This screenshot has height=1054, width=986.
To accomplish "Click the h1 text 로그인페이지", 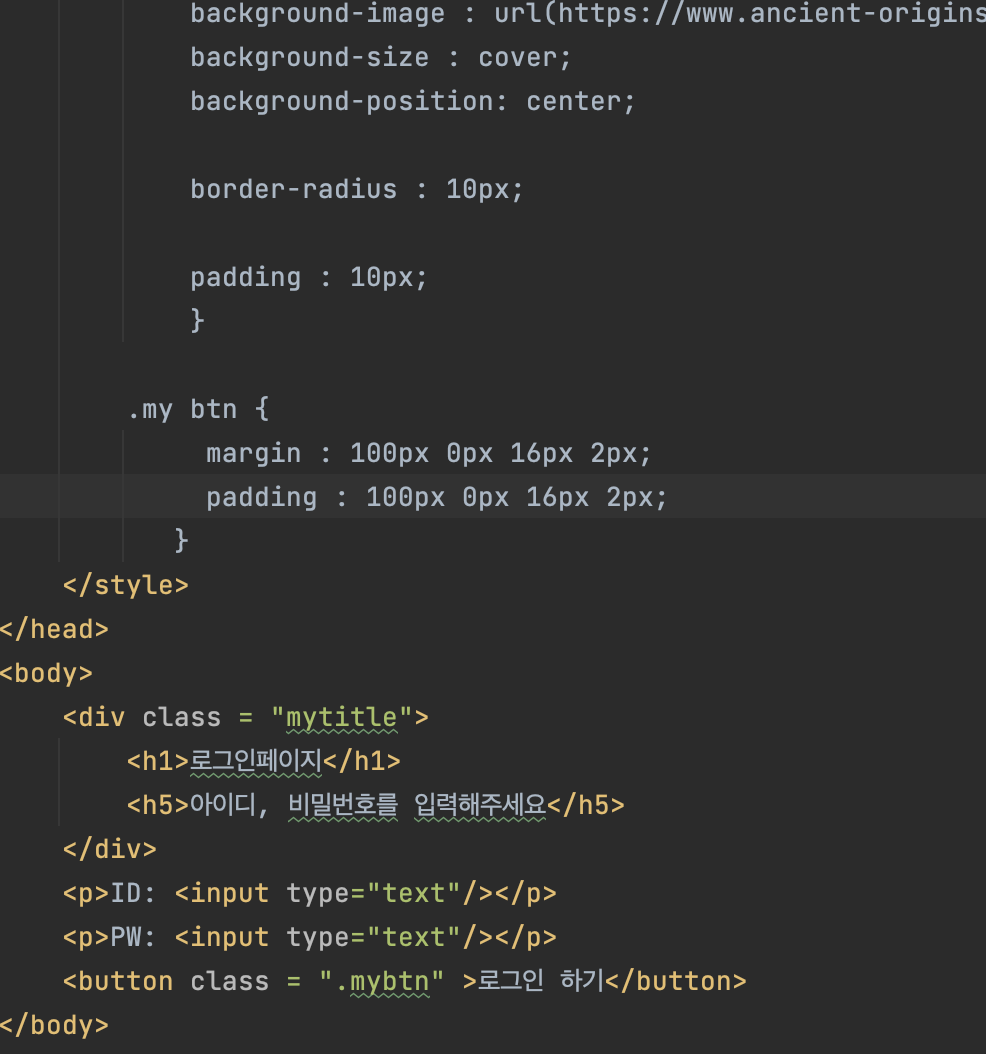I will pyautogui.click(x=256, y=762).
